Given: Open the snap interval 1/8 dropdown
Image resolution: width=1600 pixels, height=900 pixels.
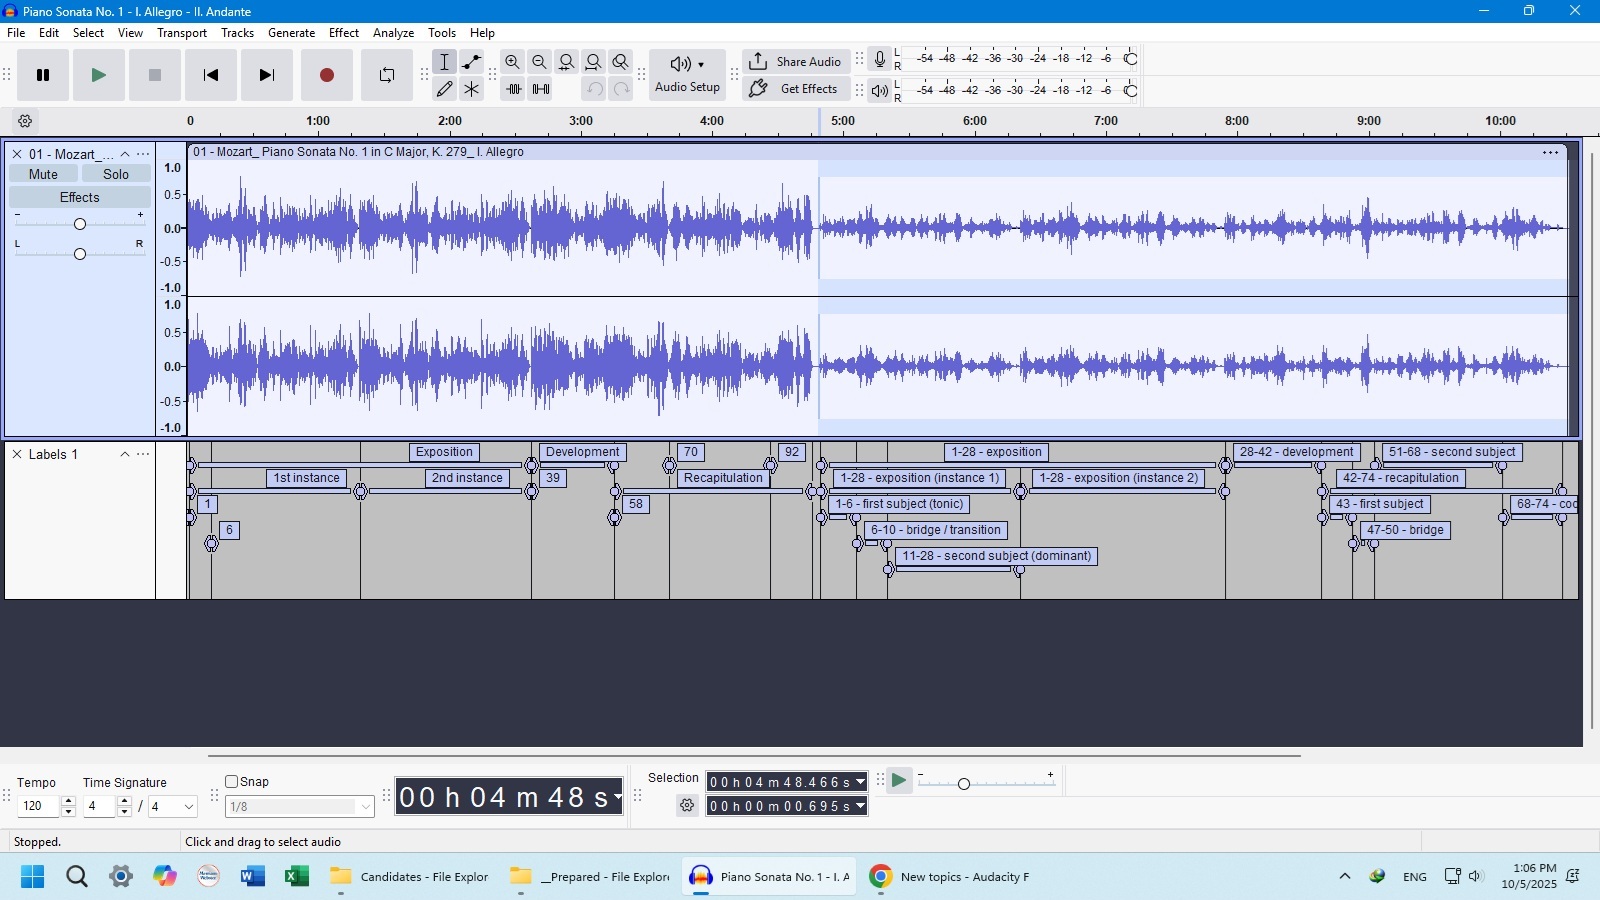Looking at the screenshot, I should pyautogui.click(x=365, y=807).
